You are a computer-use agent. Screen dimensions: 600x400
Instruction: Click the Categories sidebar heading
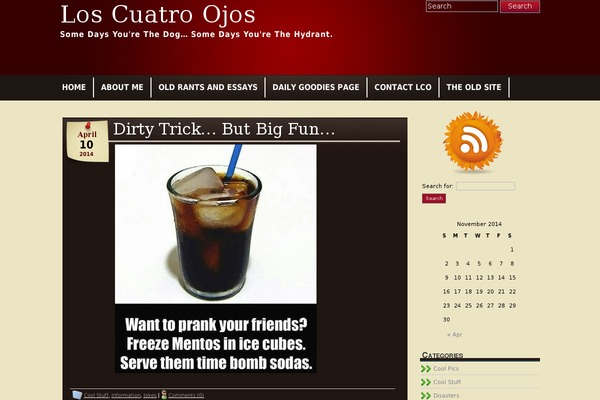point(442,355)
